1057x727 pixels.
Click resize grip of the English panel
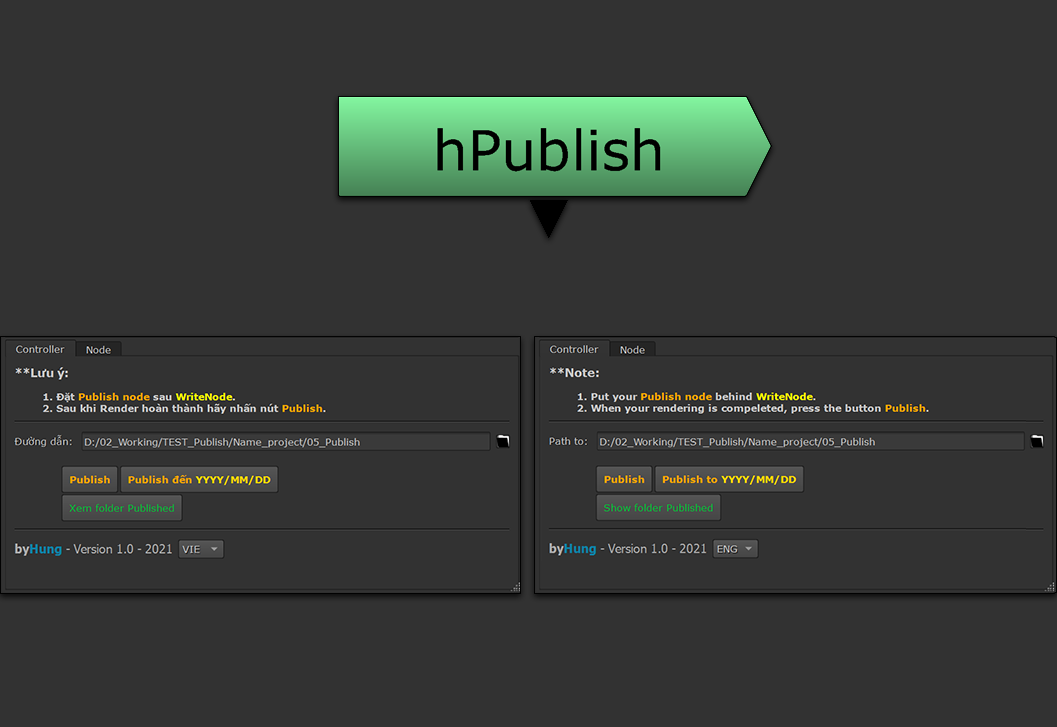[x=1049, y=587]
